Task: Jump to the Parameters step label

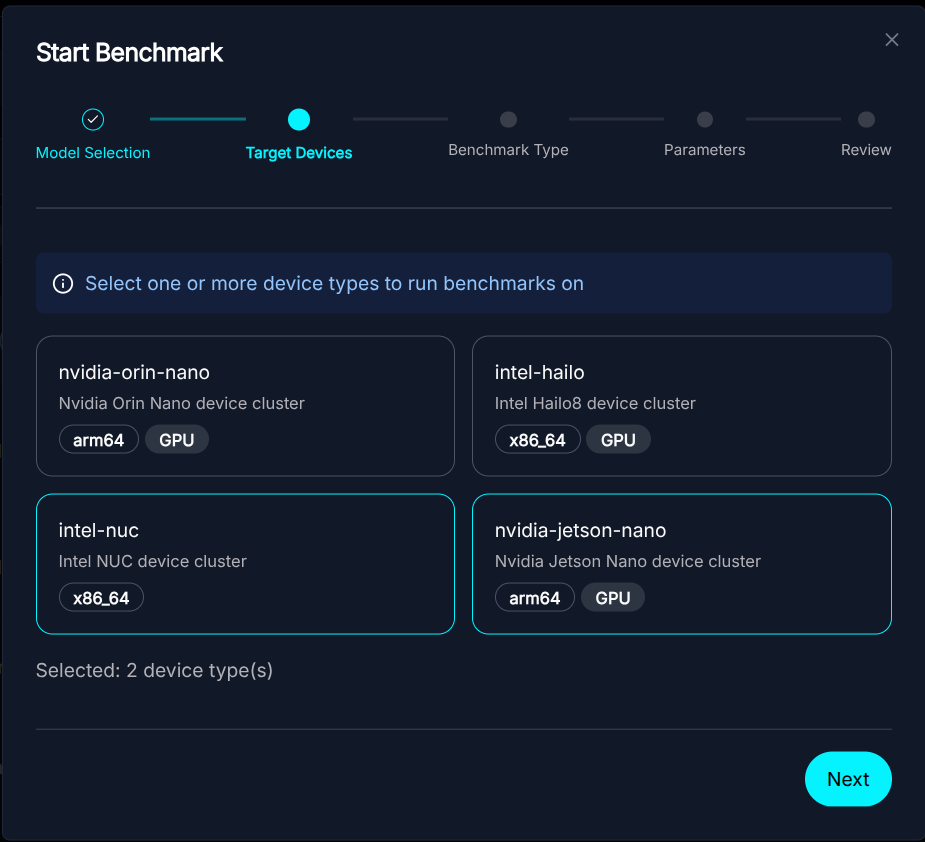Action: tap(705, 150)
